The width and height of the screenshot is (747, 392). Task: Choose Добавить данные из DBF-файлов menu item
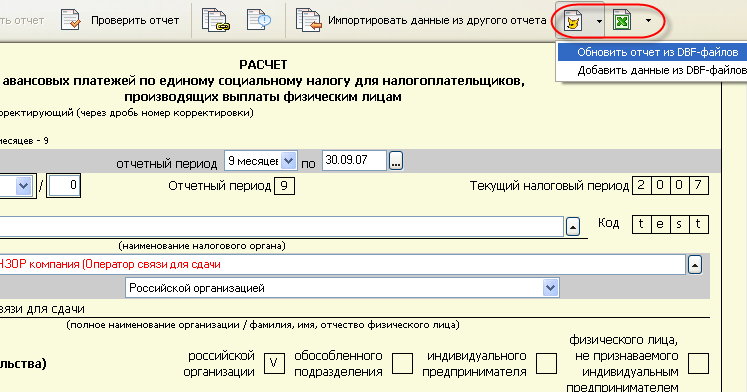[652, 70]
